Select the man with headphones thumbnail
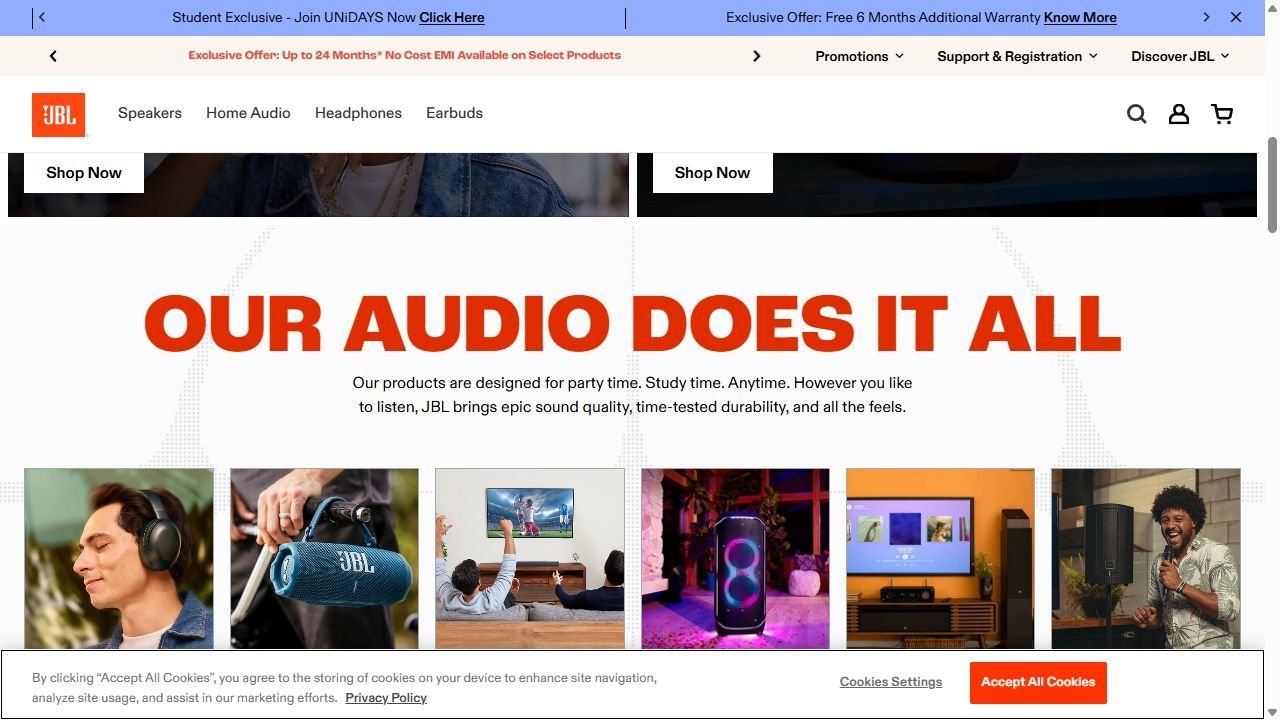 click(x=119, y=558)
